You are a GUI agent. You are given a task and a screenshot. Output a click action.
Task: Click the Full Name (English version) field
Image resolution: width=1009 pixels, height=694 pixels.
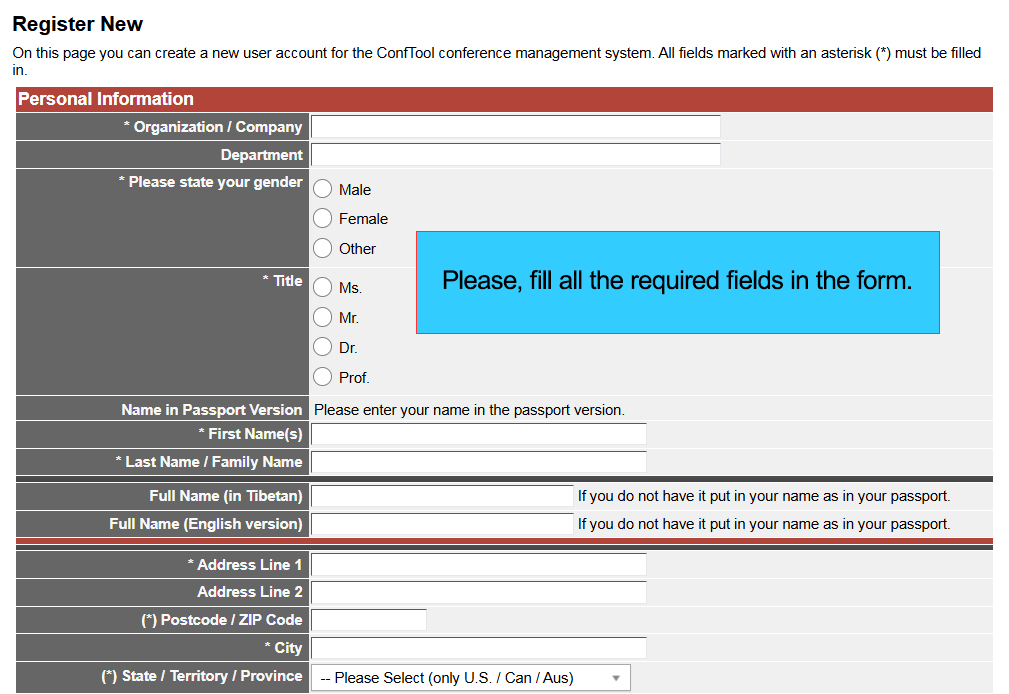[442, 524]
